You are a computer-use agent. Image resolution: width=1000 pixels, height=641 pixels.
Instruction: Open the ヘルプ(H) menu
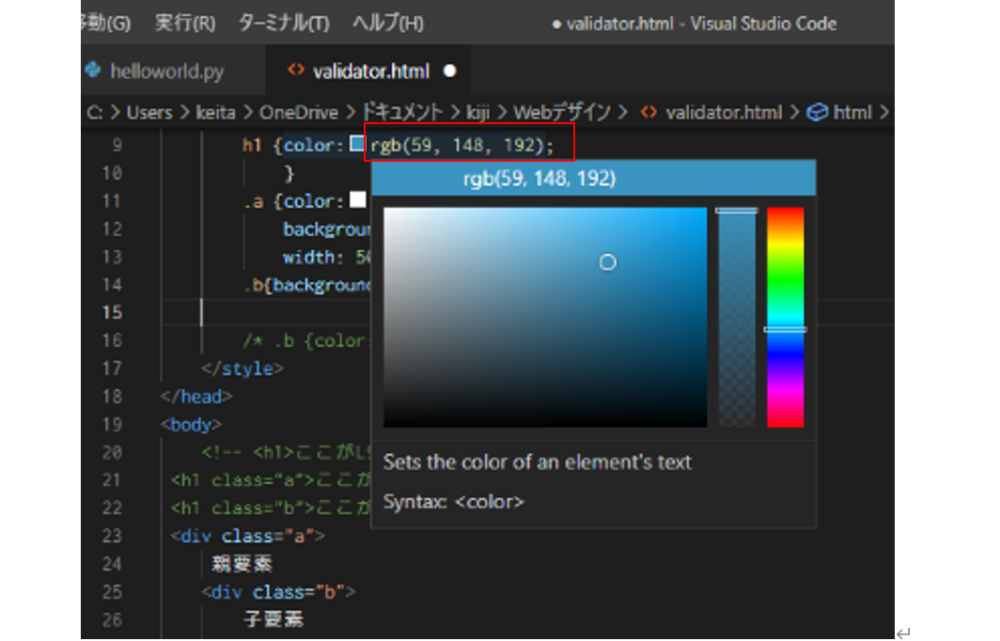tap(388, 24)
